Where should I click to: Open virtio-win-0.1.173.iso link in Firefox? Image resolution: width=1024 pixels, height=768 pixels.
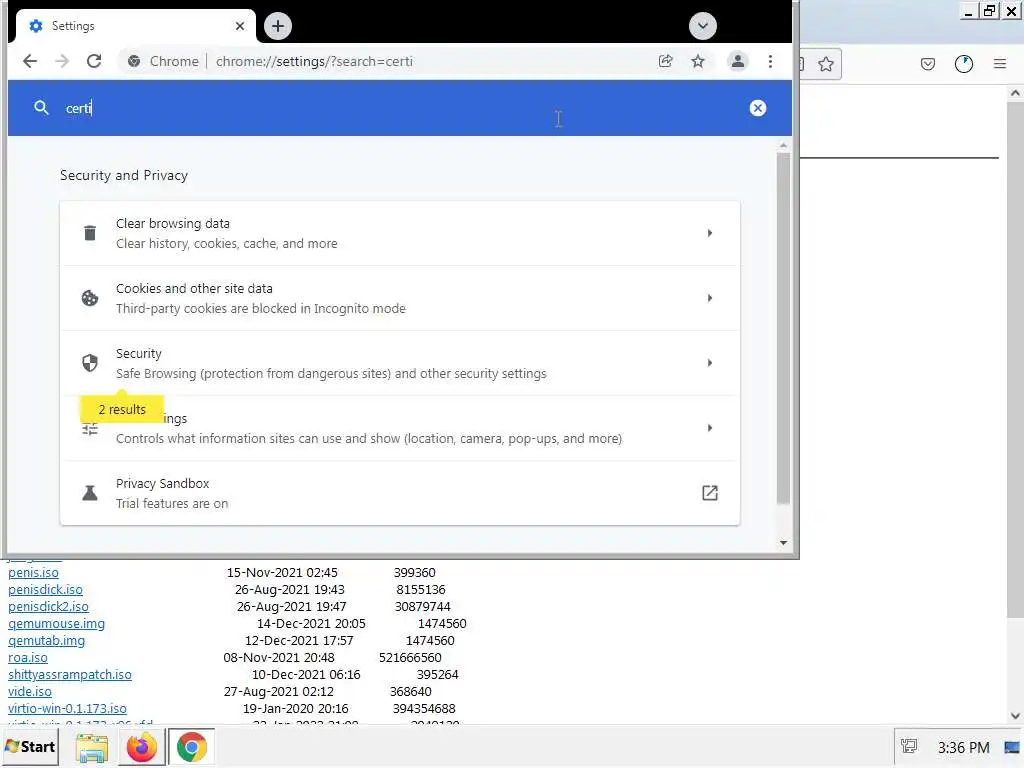(x=67, y=709)
